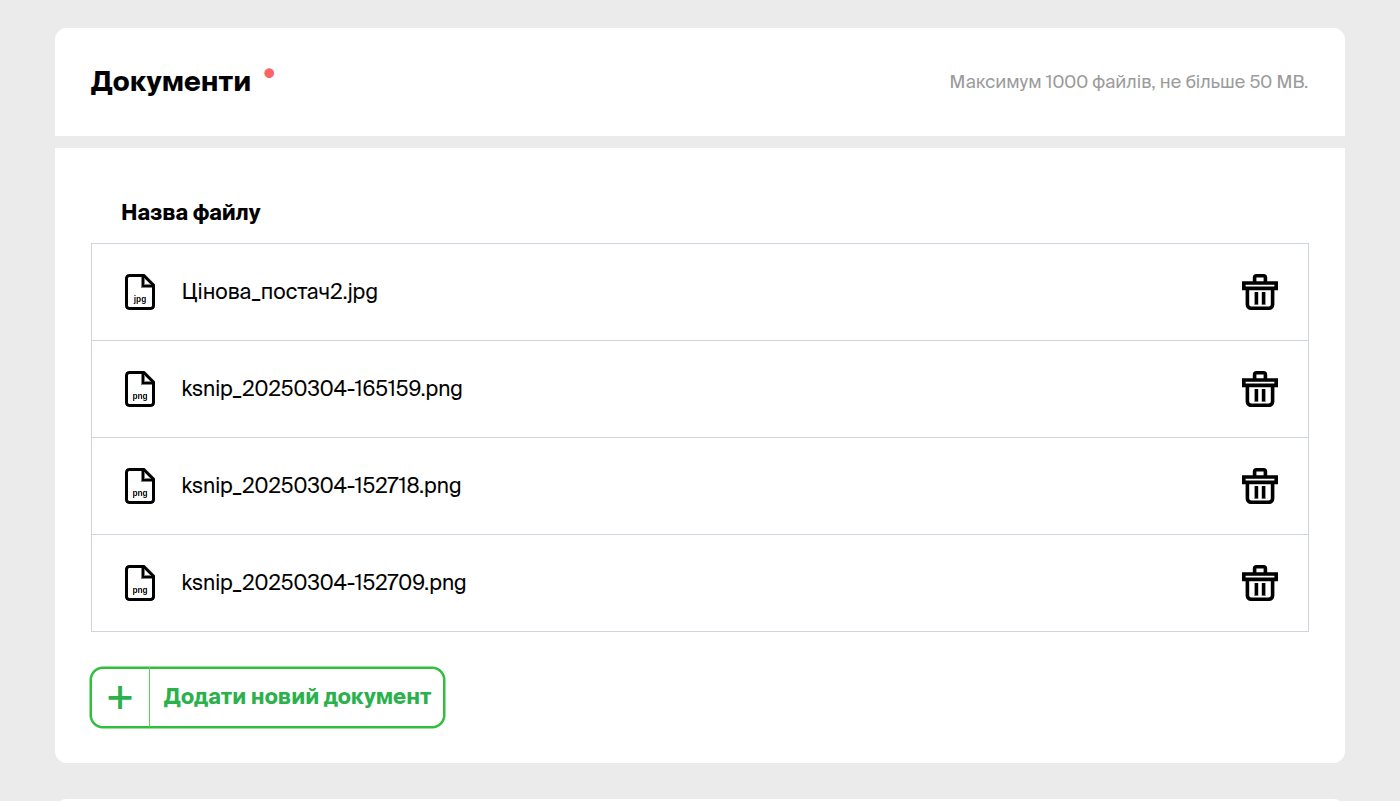Click the file name ksnip_20250304-152709.png

coord(324,583)
